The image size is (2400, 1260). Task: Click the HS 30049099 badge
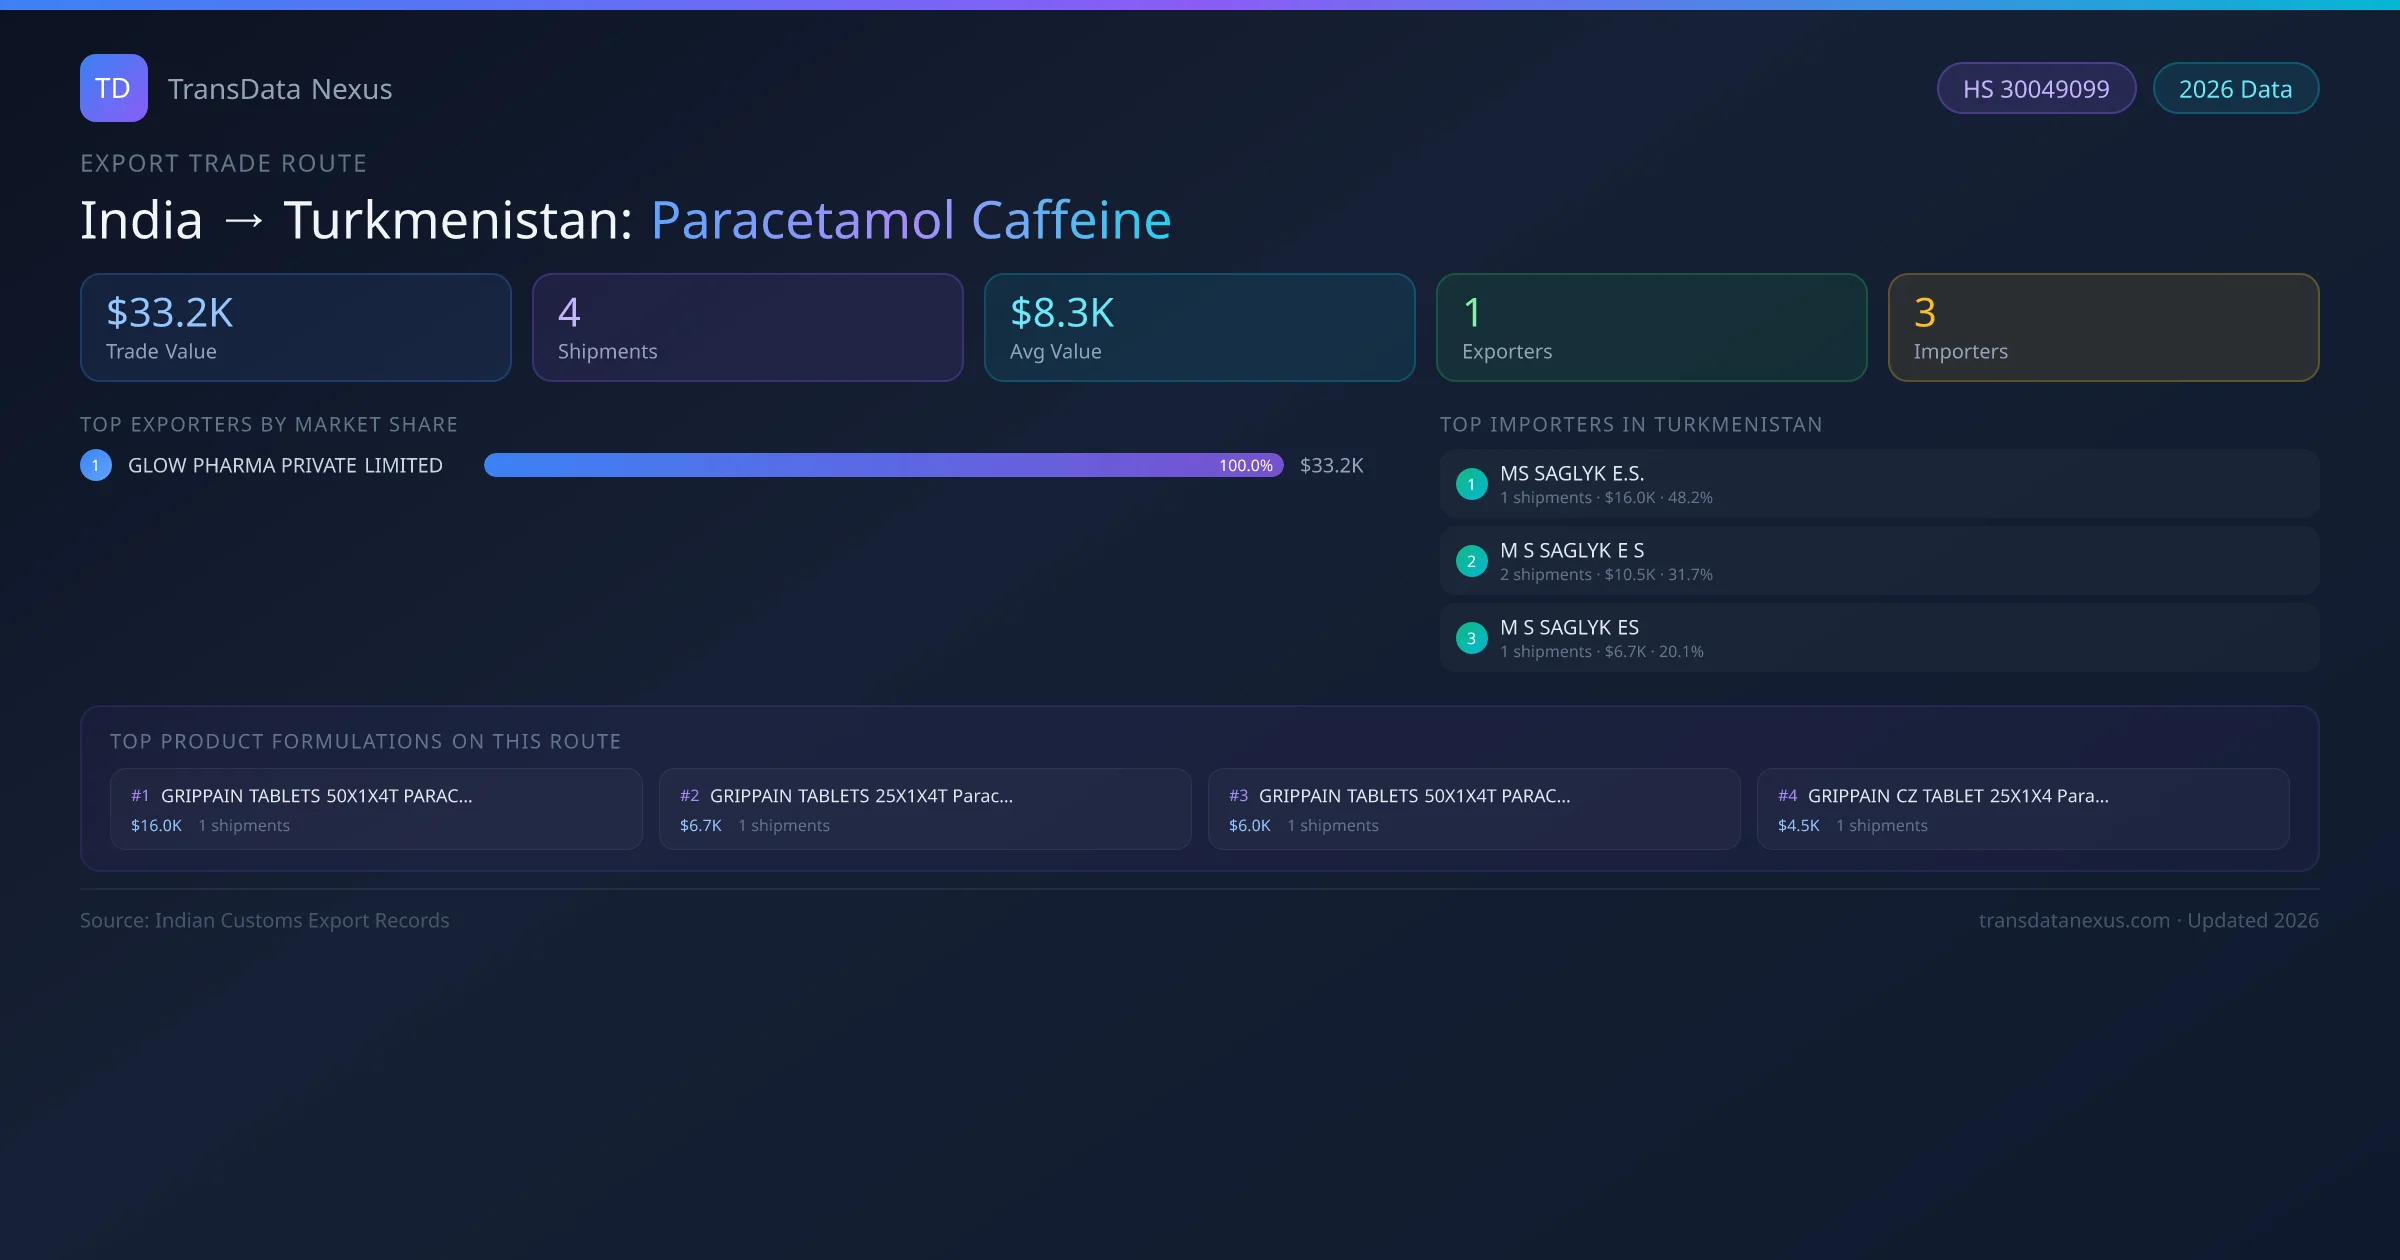2035,89
